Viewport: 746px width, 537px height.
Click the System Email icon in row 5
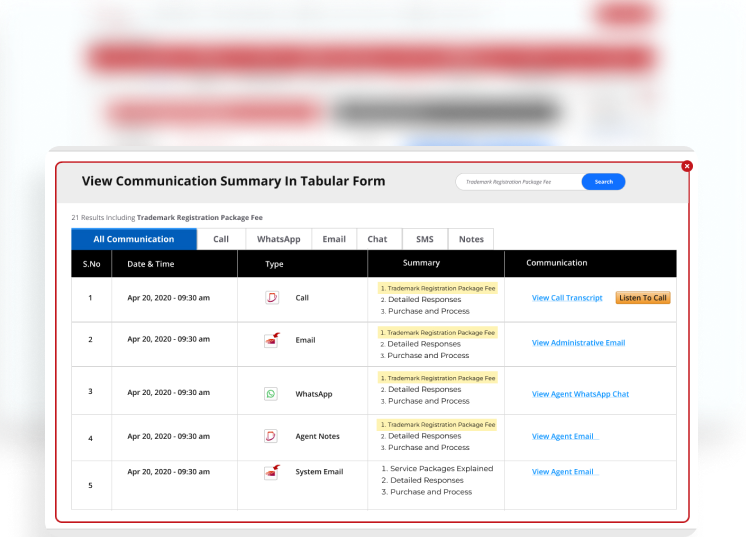click(x=271, y=472)
